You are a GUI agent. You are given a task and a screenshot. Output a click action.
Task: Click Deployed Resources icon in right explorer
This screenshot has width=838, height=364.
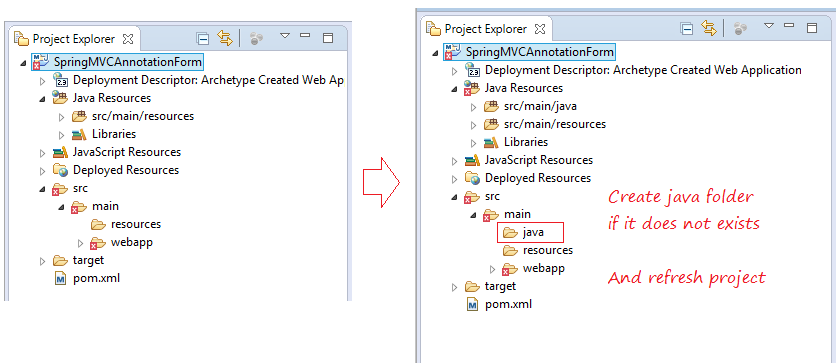(472, 178)
